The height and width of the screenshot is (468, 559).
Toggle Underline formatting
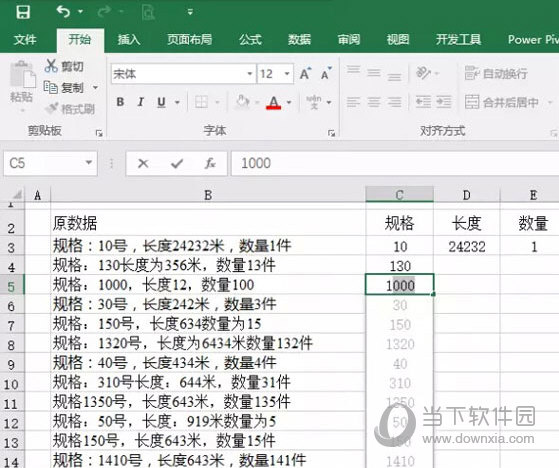click(x=161, y=102)
